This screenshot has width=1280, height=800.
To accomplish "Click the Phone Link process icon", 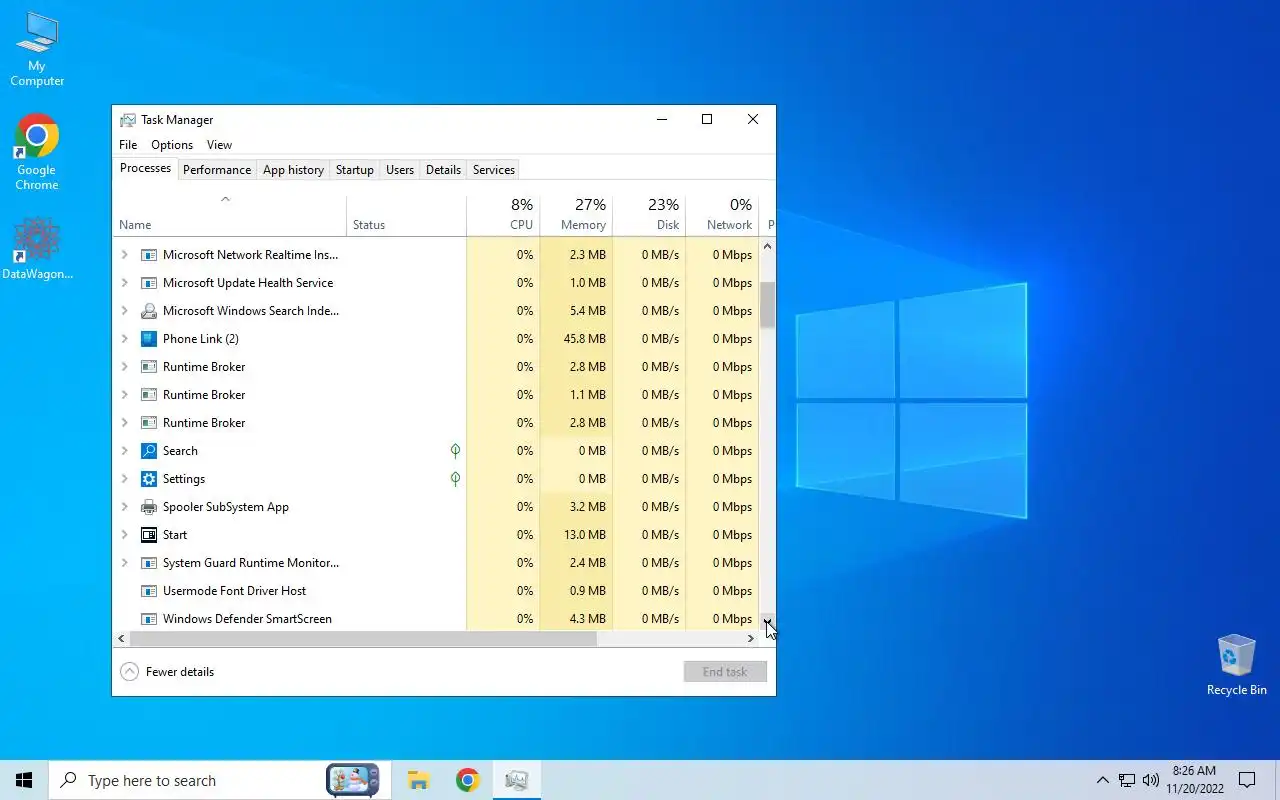I will [149, 339].
